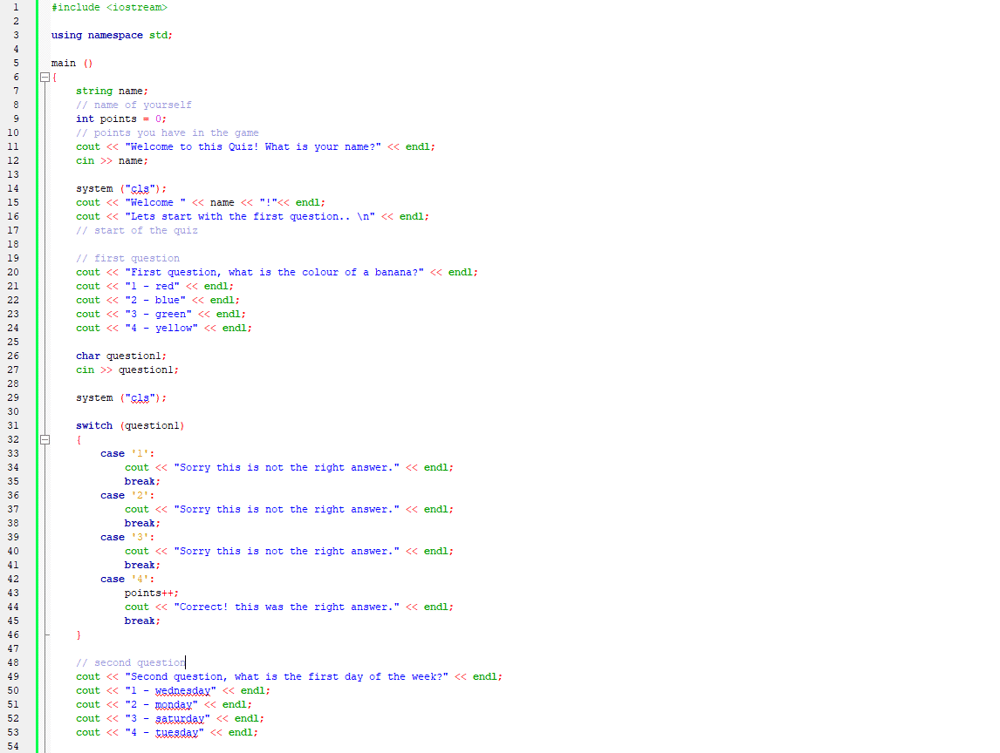Click line number 1 in the gutter
The width and height of the screenshot is (1000, 753).
14,7
